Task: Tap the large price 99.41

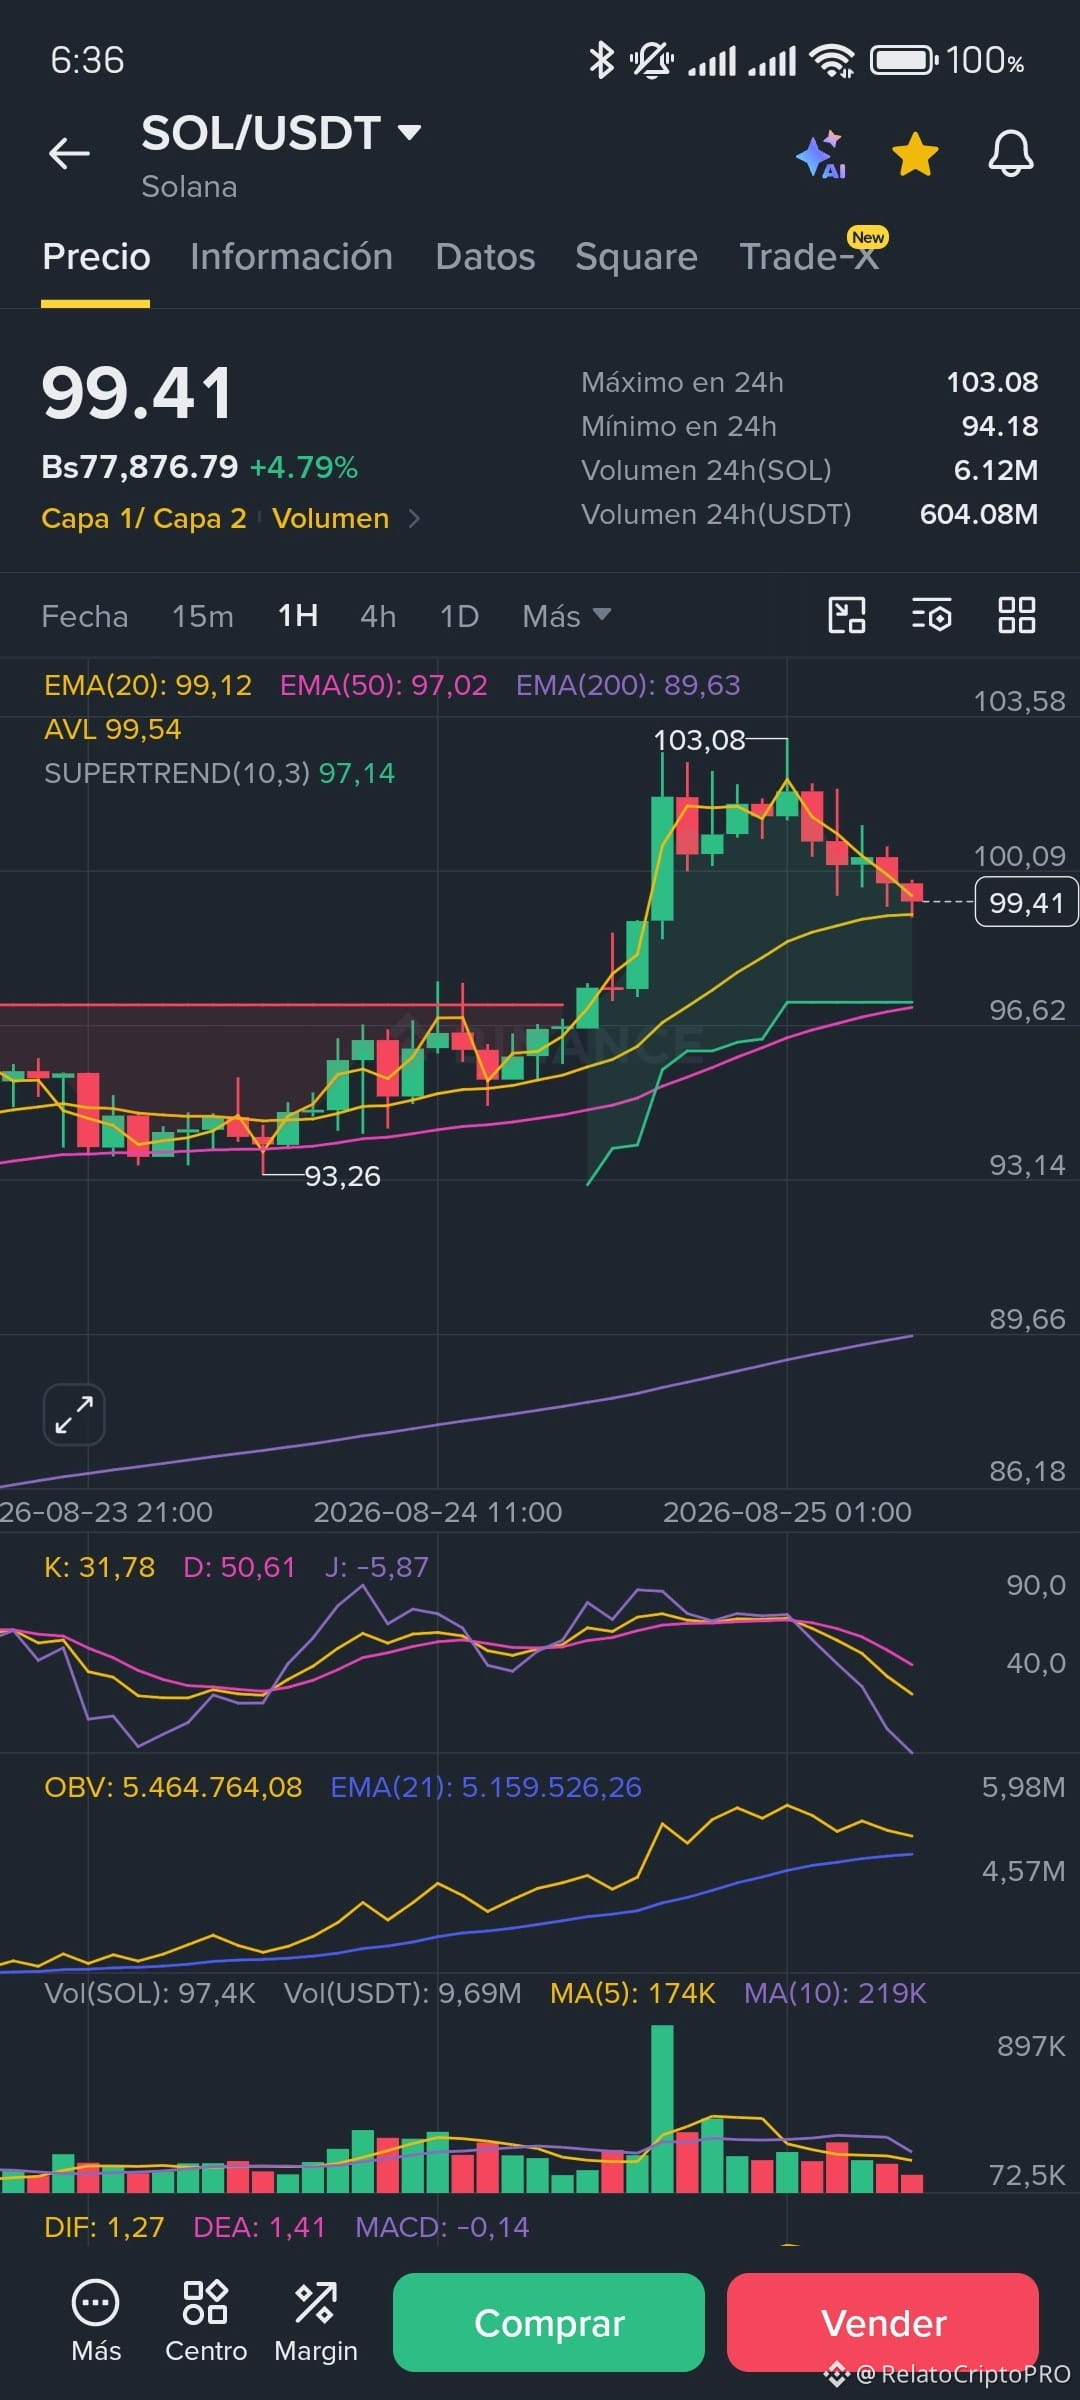Action: click(x=137, y=393)
